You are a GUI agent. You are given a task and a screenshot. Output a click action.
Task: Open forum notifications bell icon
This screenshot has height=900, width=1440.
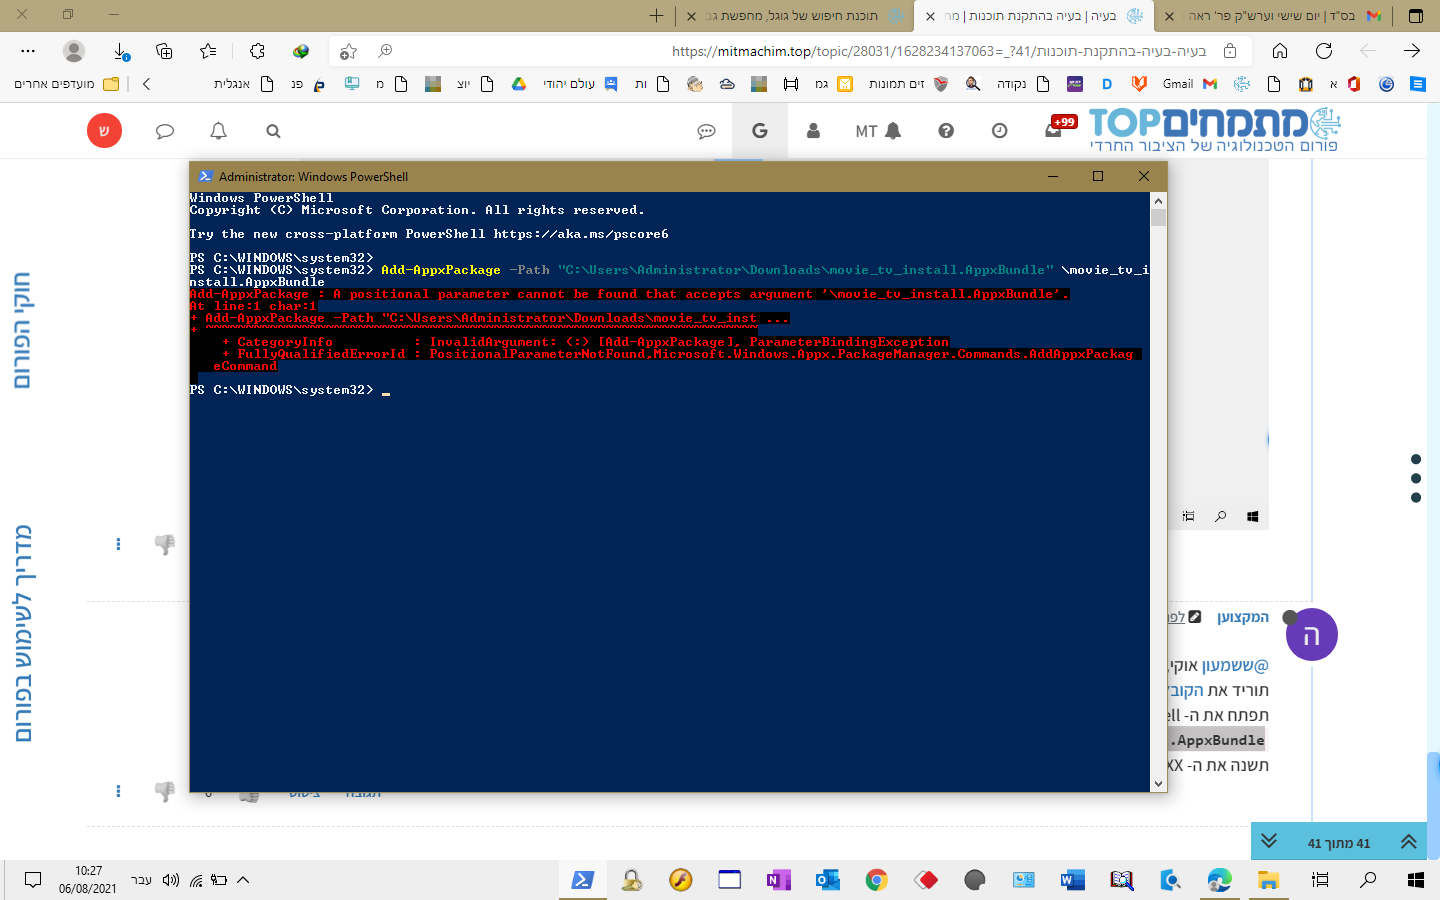218,131
